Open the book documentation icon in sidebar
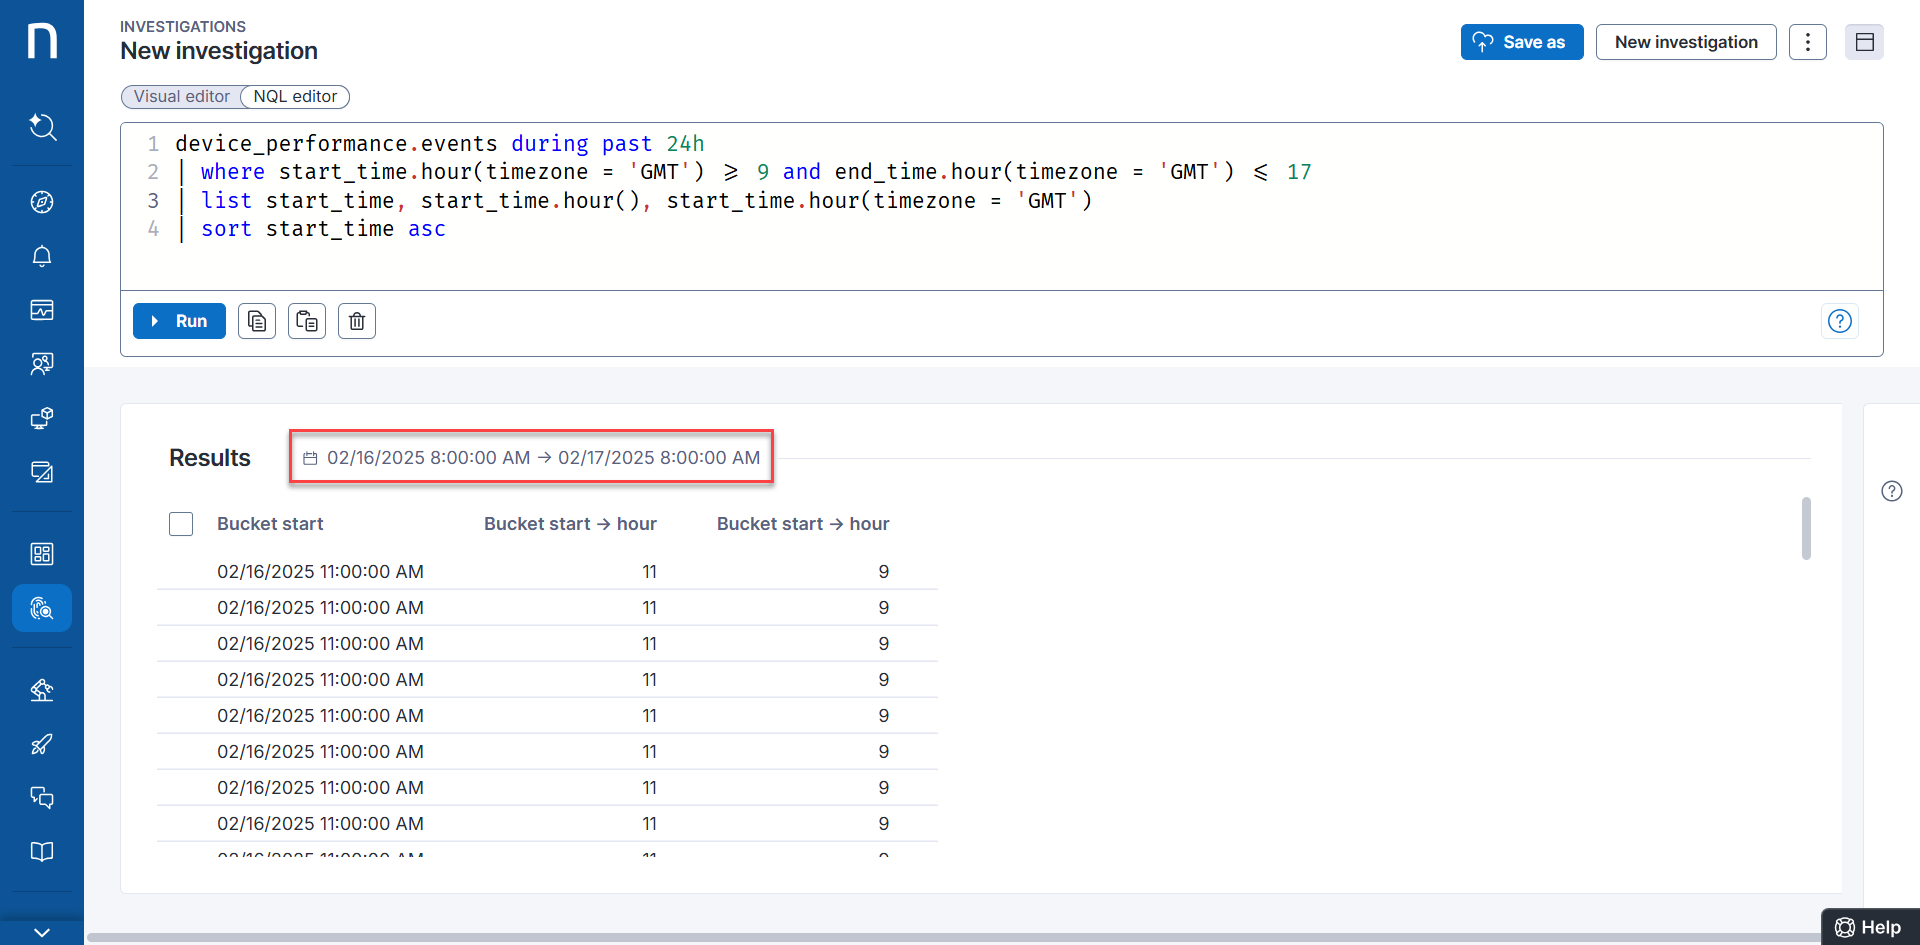Viewport: 1920px width, 945px height. tap(42, 852)
